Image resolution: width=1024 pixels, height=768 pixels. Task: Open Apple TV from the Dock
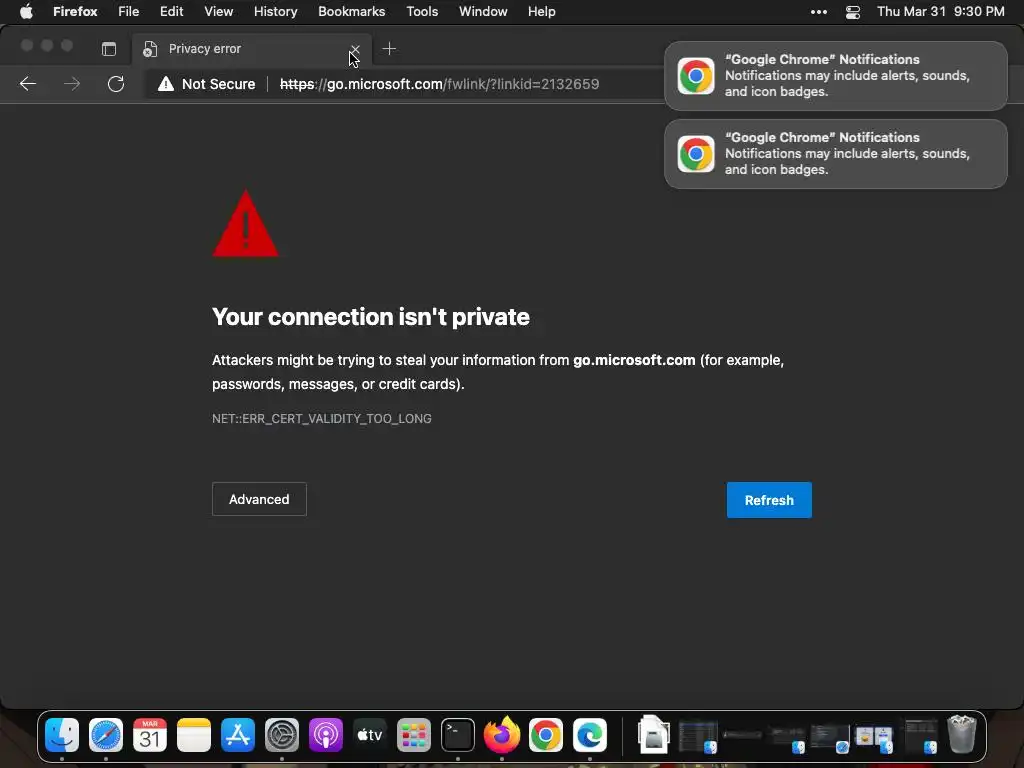[370, 735]
